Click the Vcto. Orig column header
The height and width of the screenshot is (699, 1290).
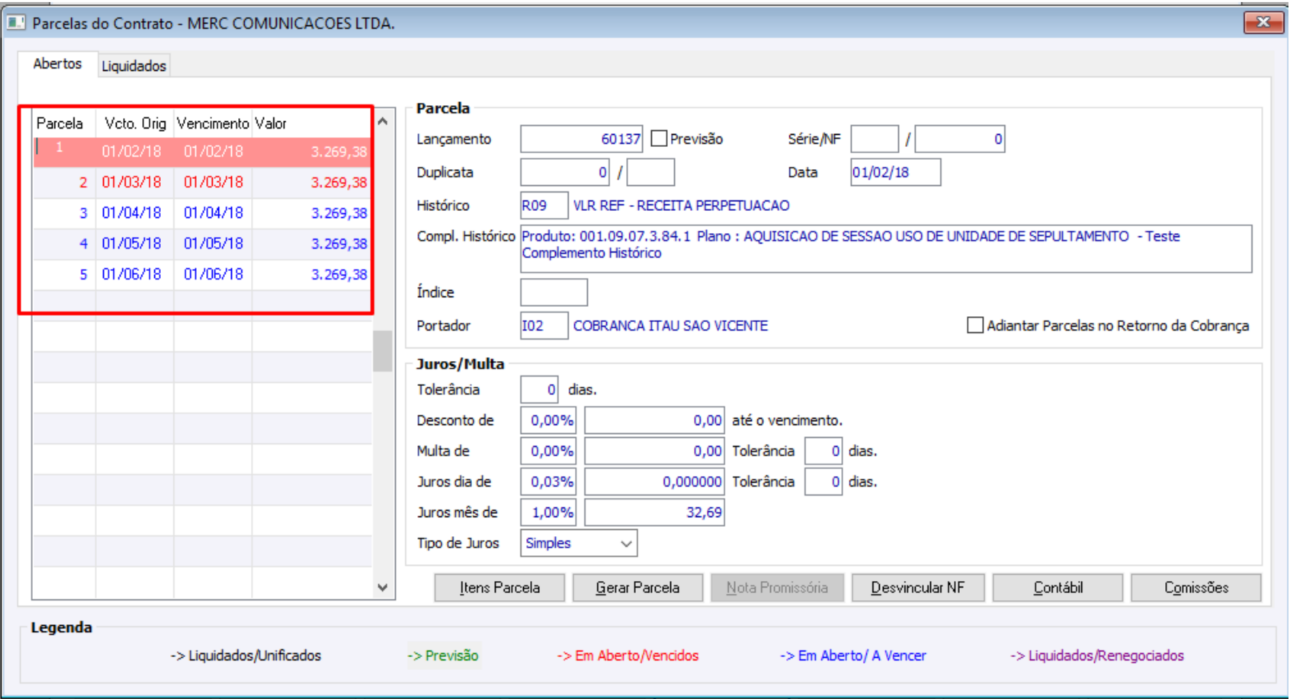tap(134, 124)
